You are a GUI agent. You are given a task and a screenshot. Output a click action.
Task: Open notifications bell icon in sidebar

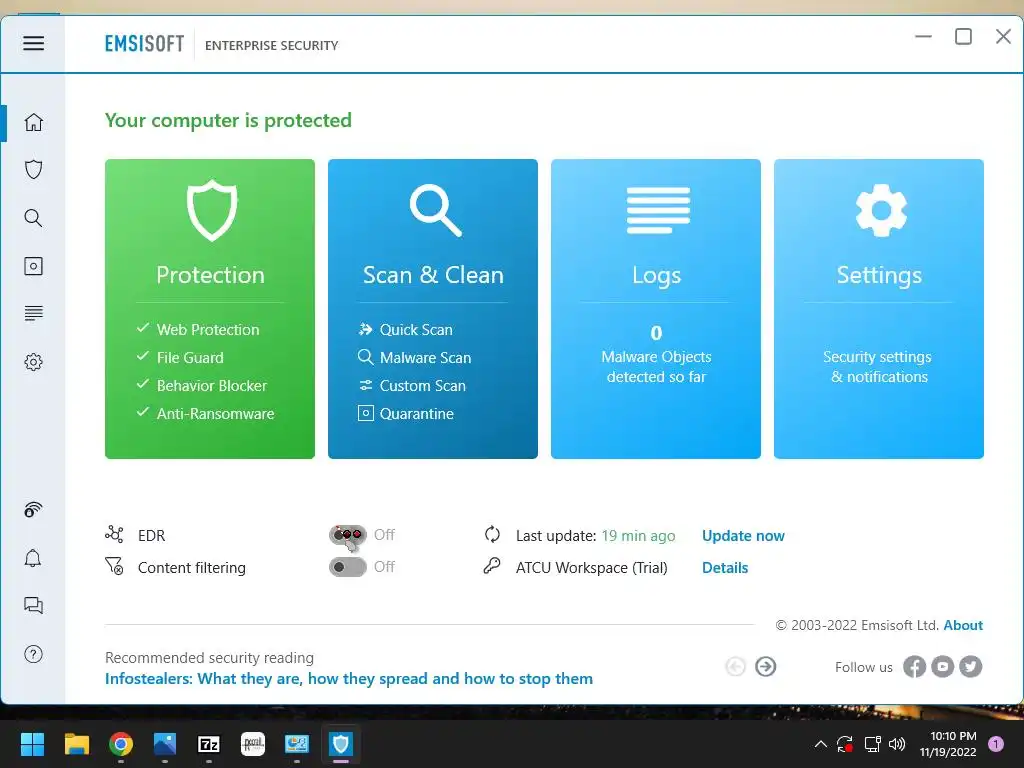point(33,558)
